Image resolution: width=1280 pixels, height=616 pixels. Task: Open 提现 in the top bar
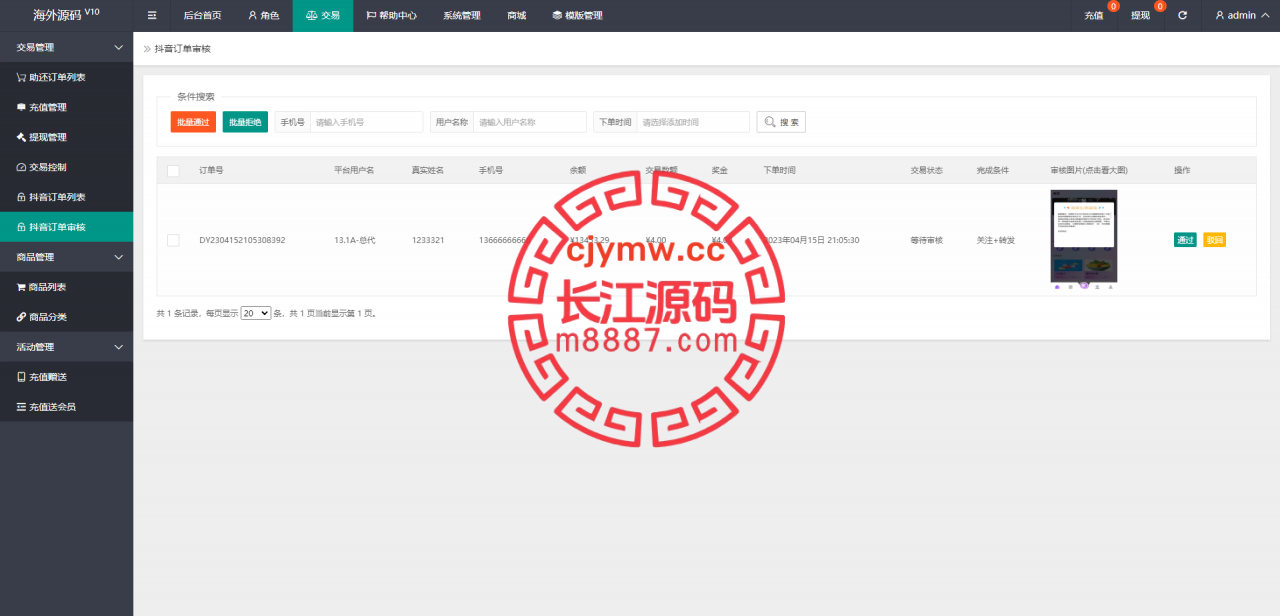coord(1140,16)
